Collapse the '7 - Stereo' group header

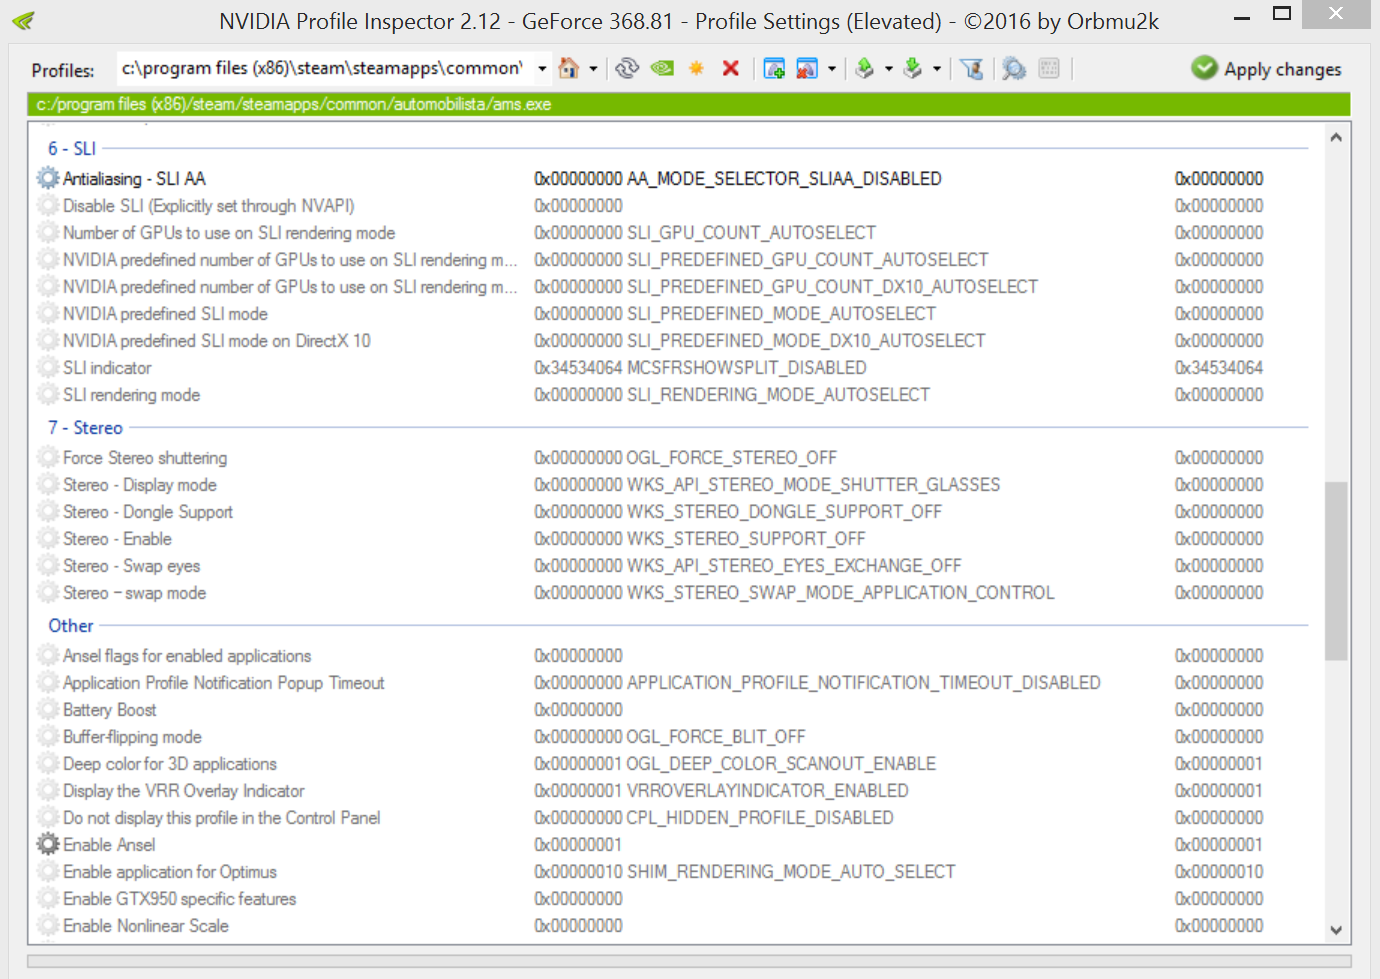point(85,427)
